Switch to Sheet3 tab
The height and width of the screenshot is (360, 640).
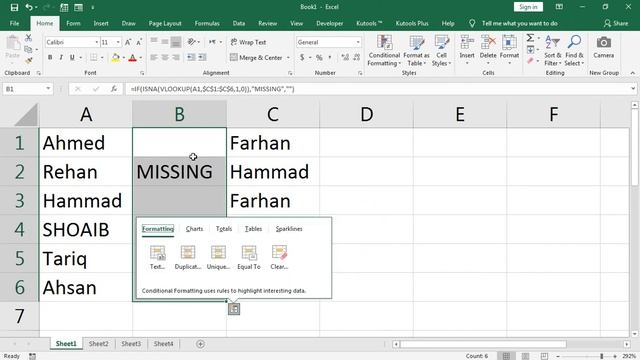click(131, 344)
